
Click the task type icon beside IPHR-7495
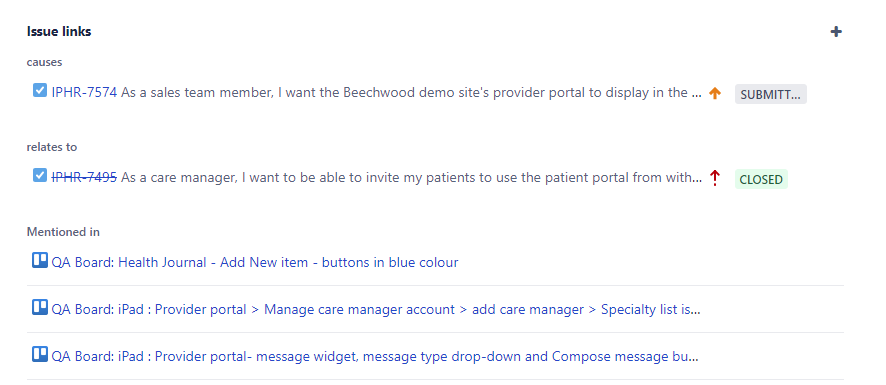[x=40, y=175]
